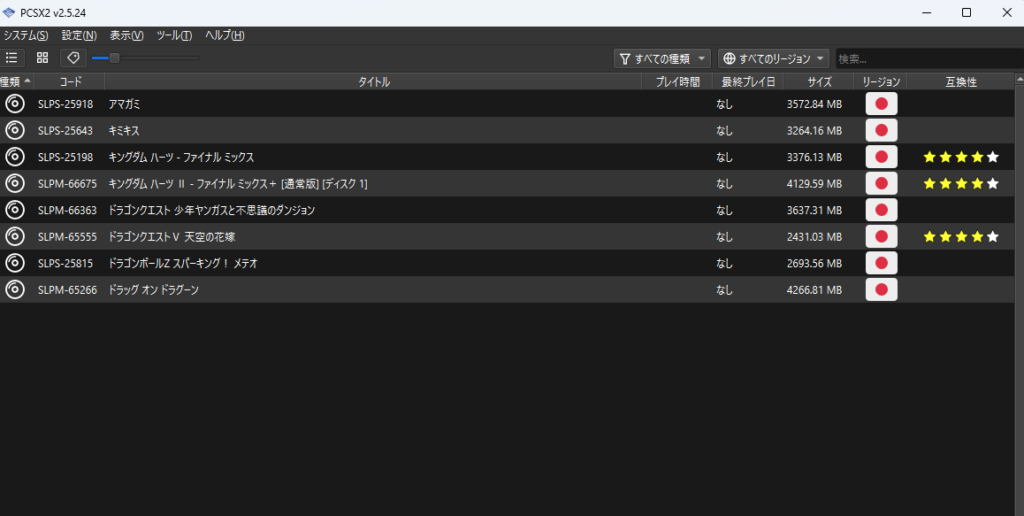Screen dimensions: 1024x516
Task: Select ドラゴンボールZ スパーキング! メテオ title
Action: coord(183,263)
